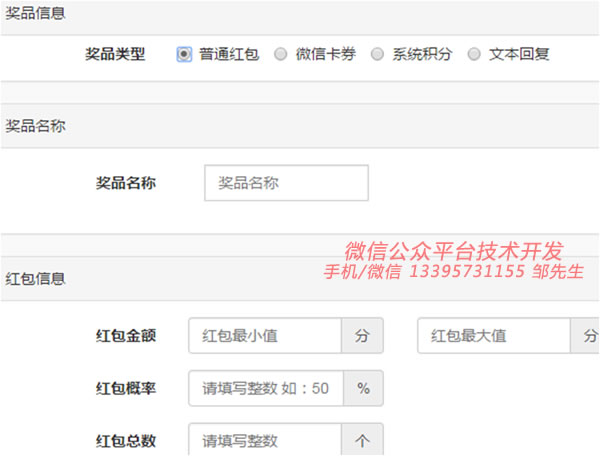This screenshot has width=600, height=456.
Task: Pick the 文本回复 radio button
Action: 474,54
